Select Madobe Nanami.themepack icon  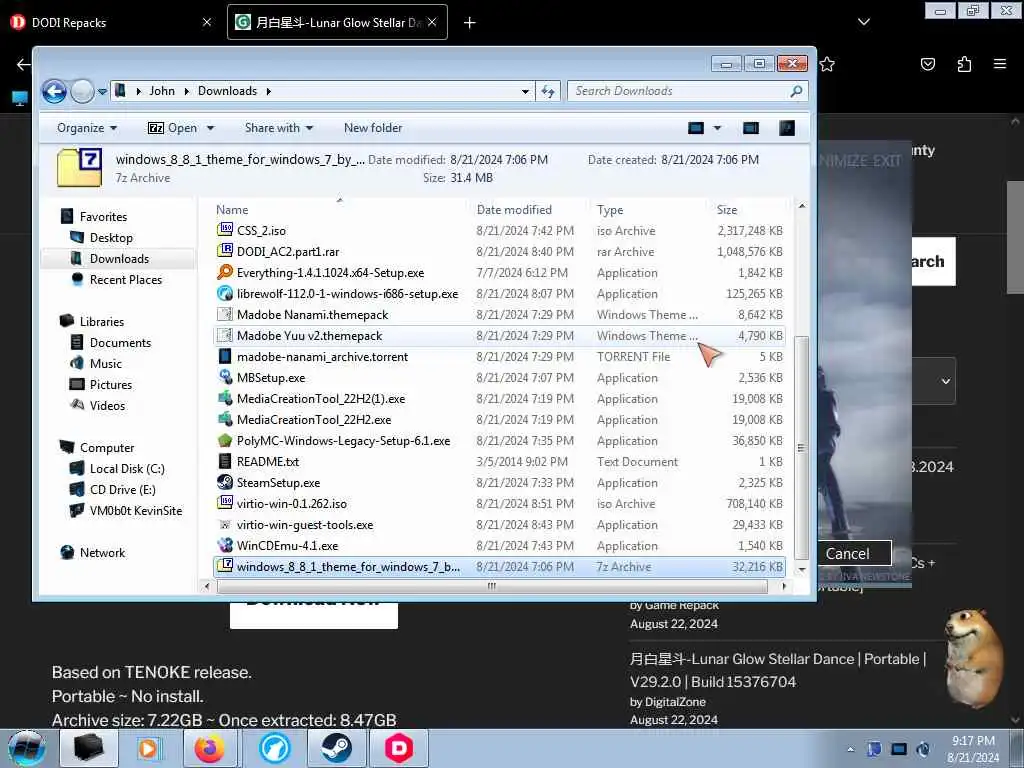coord(225,314)
